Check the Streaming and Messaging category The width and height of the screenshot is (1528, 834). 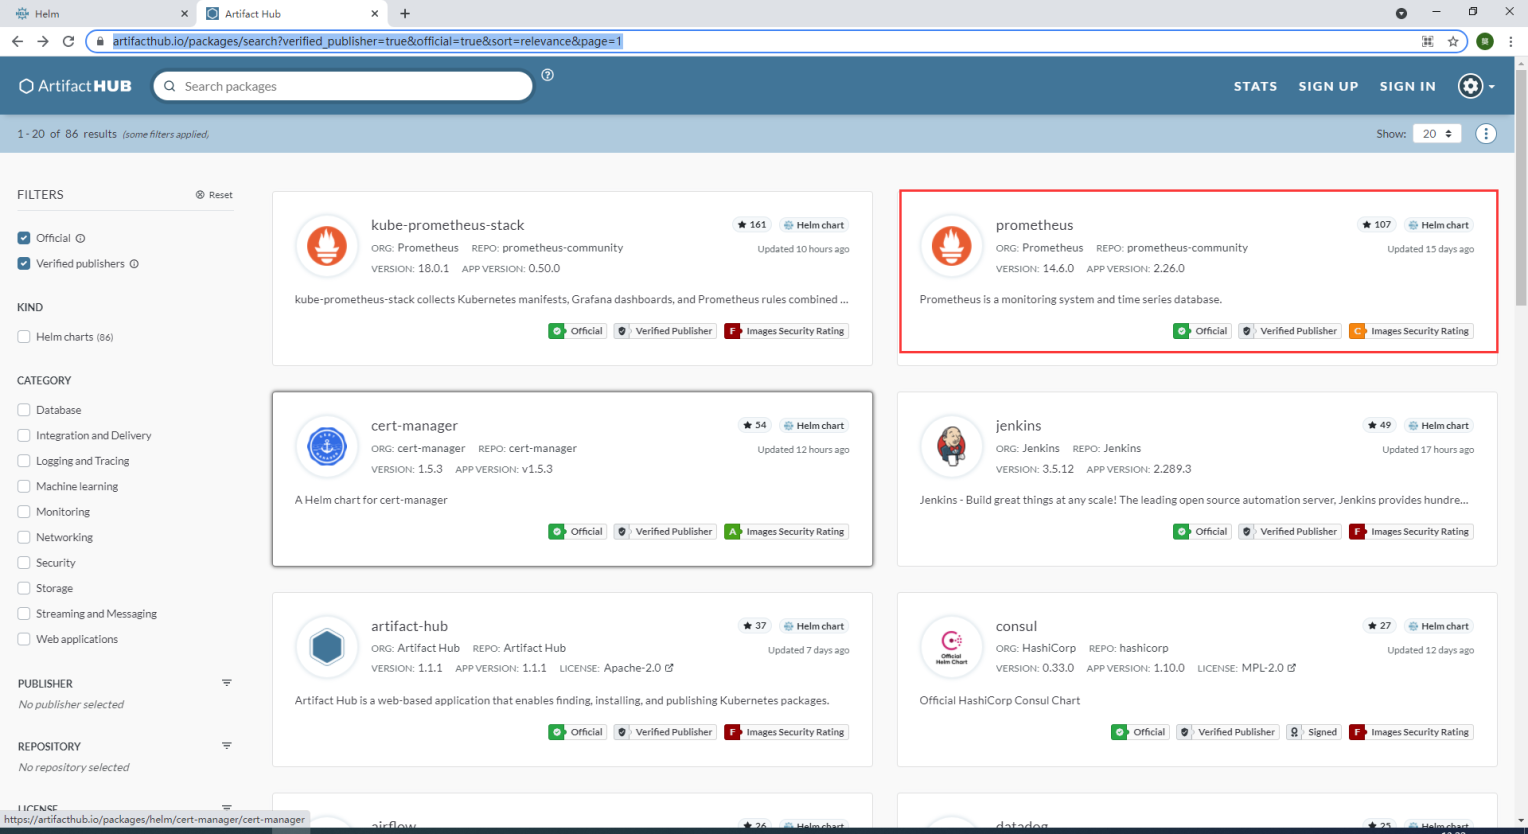click(x=24, y=614)
